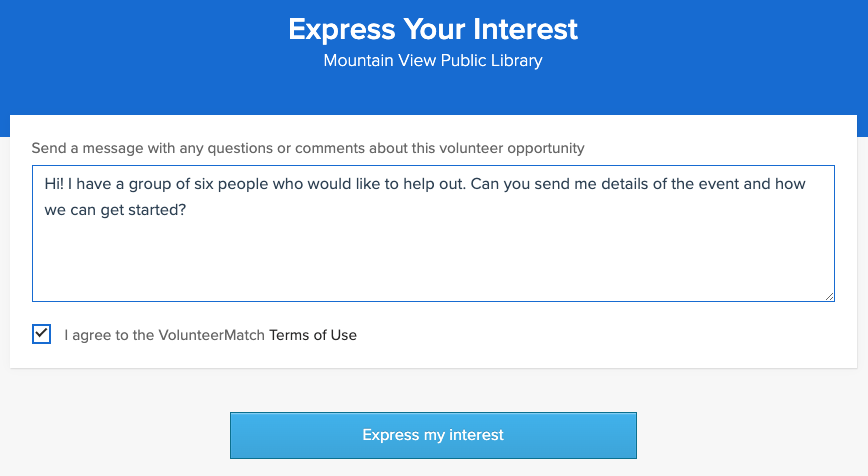Uncheck the VolunteerMatch Terms of Use agreement checkbox
Viewport: 868px width, 476px height.
(41, 334)
